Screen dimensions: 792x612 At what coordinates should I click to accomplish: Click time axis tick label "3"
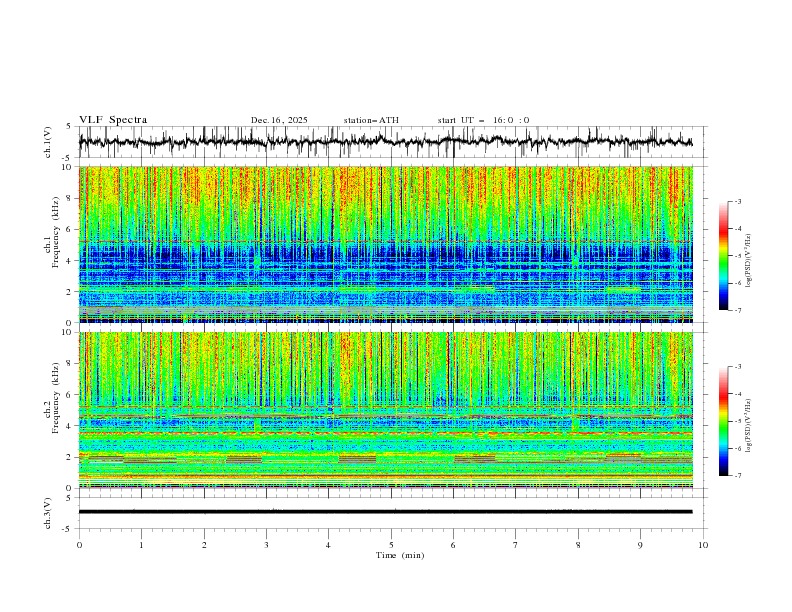[x=267, y=545]
